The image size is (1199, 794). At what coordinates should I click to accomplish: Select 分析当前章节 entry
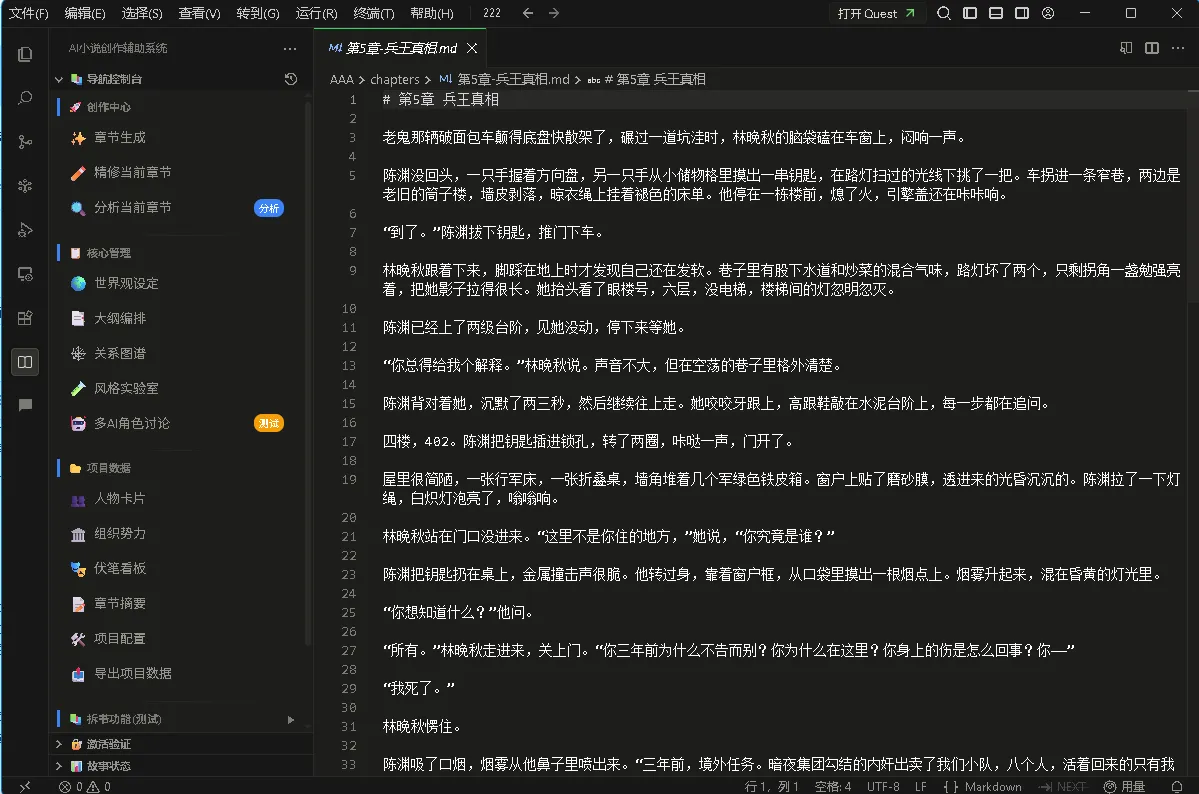(132, 208)
